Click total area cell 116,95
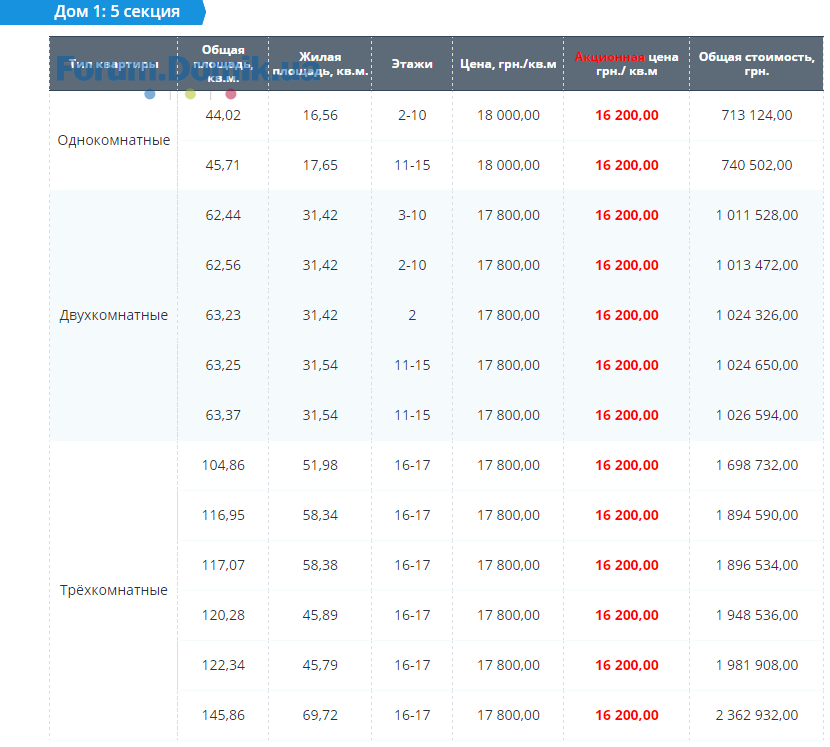The image size is (830, 747). pos(223,515)
